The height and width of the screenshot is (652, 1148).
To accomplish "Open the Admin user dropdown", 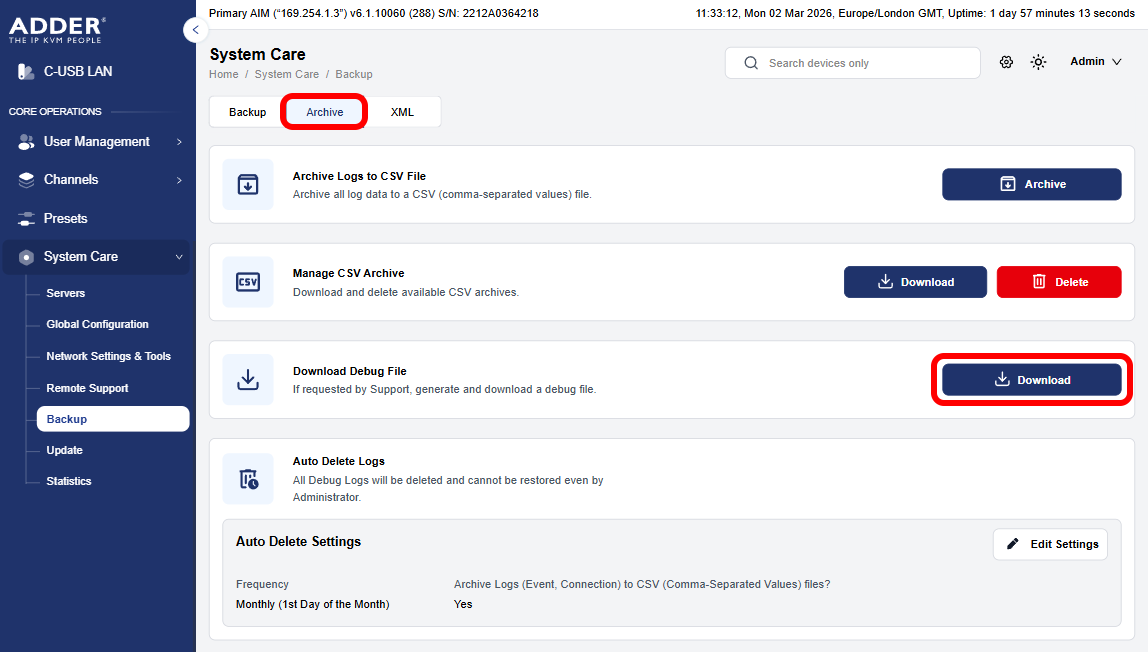I will tap(1095, 62).
